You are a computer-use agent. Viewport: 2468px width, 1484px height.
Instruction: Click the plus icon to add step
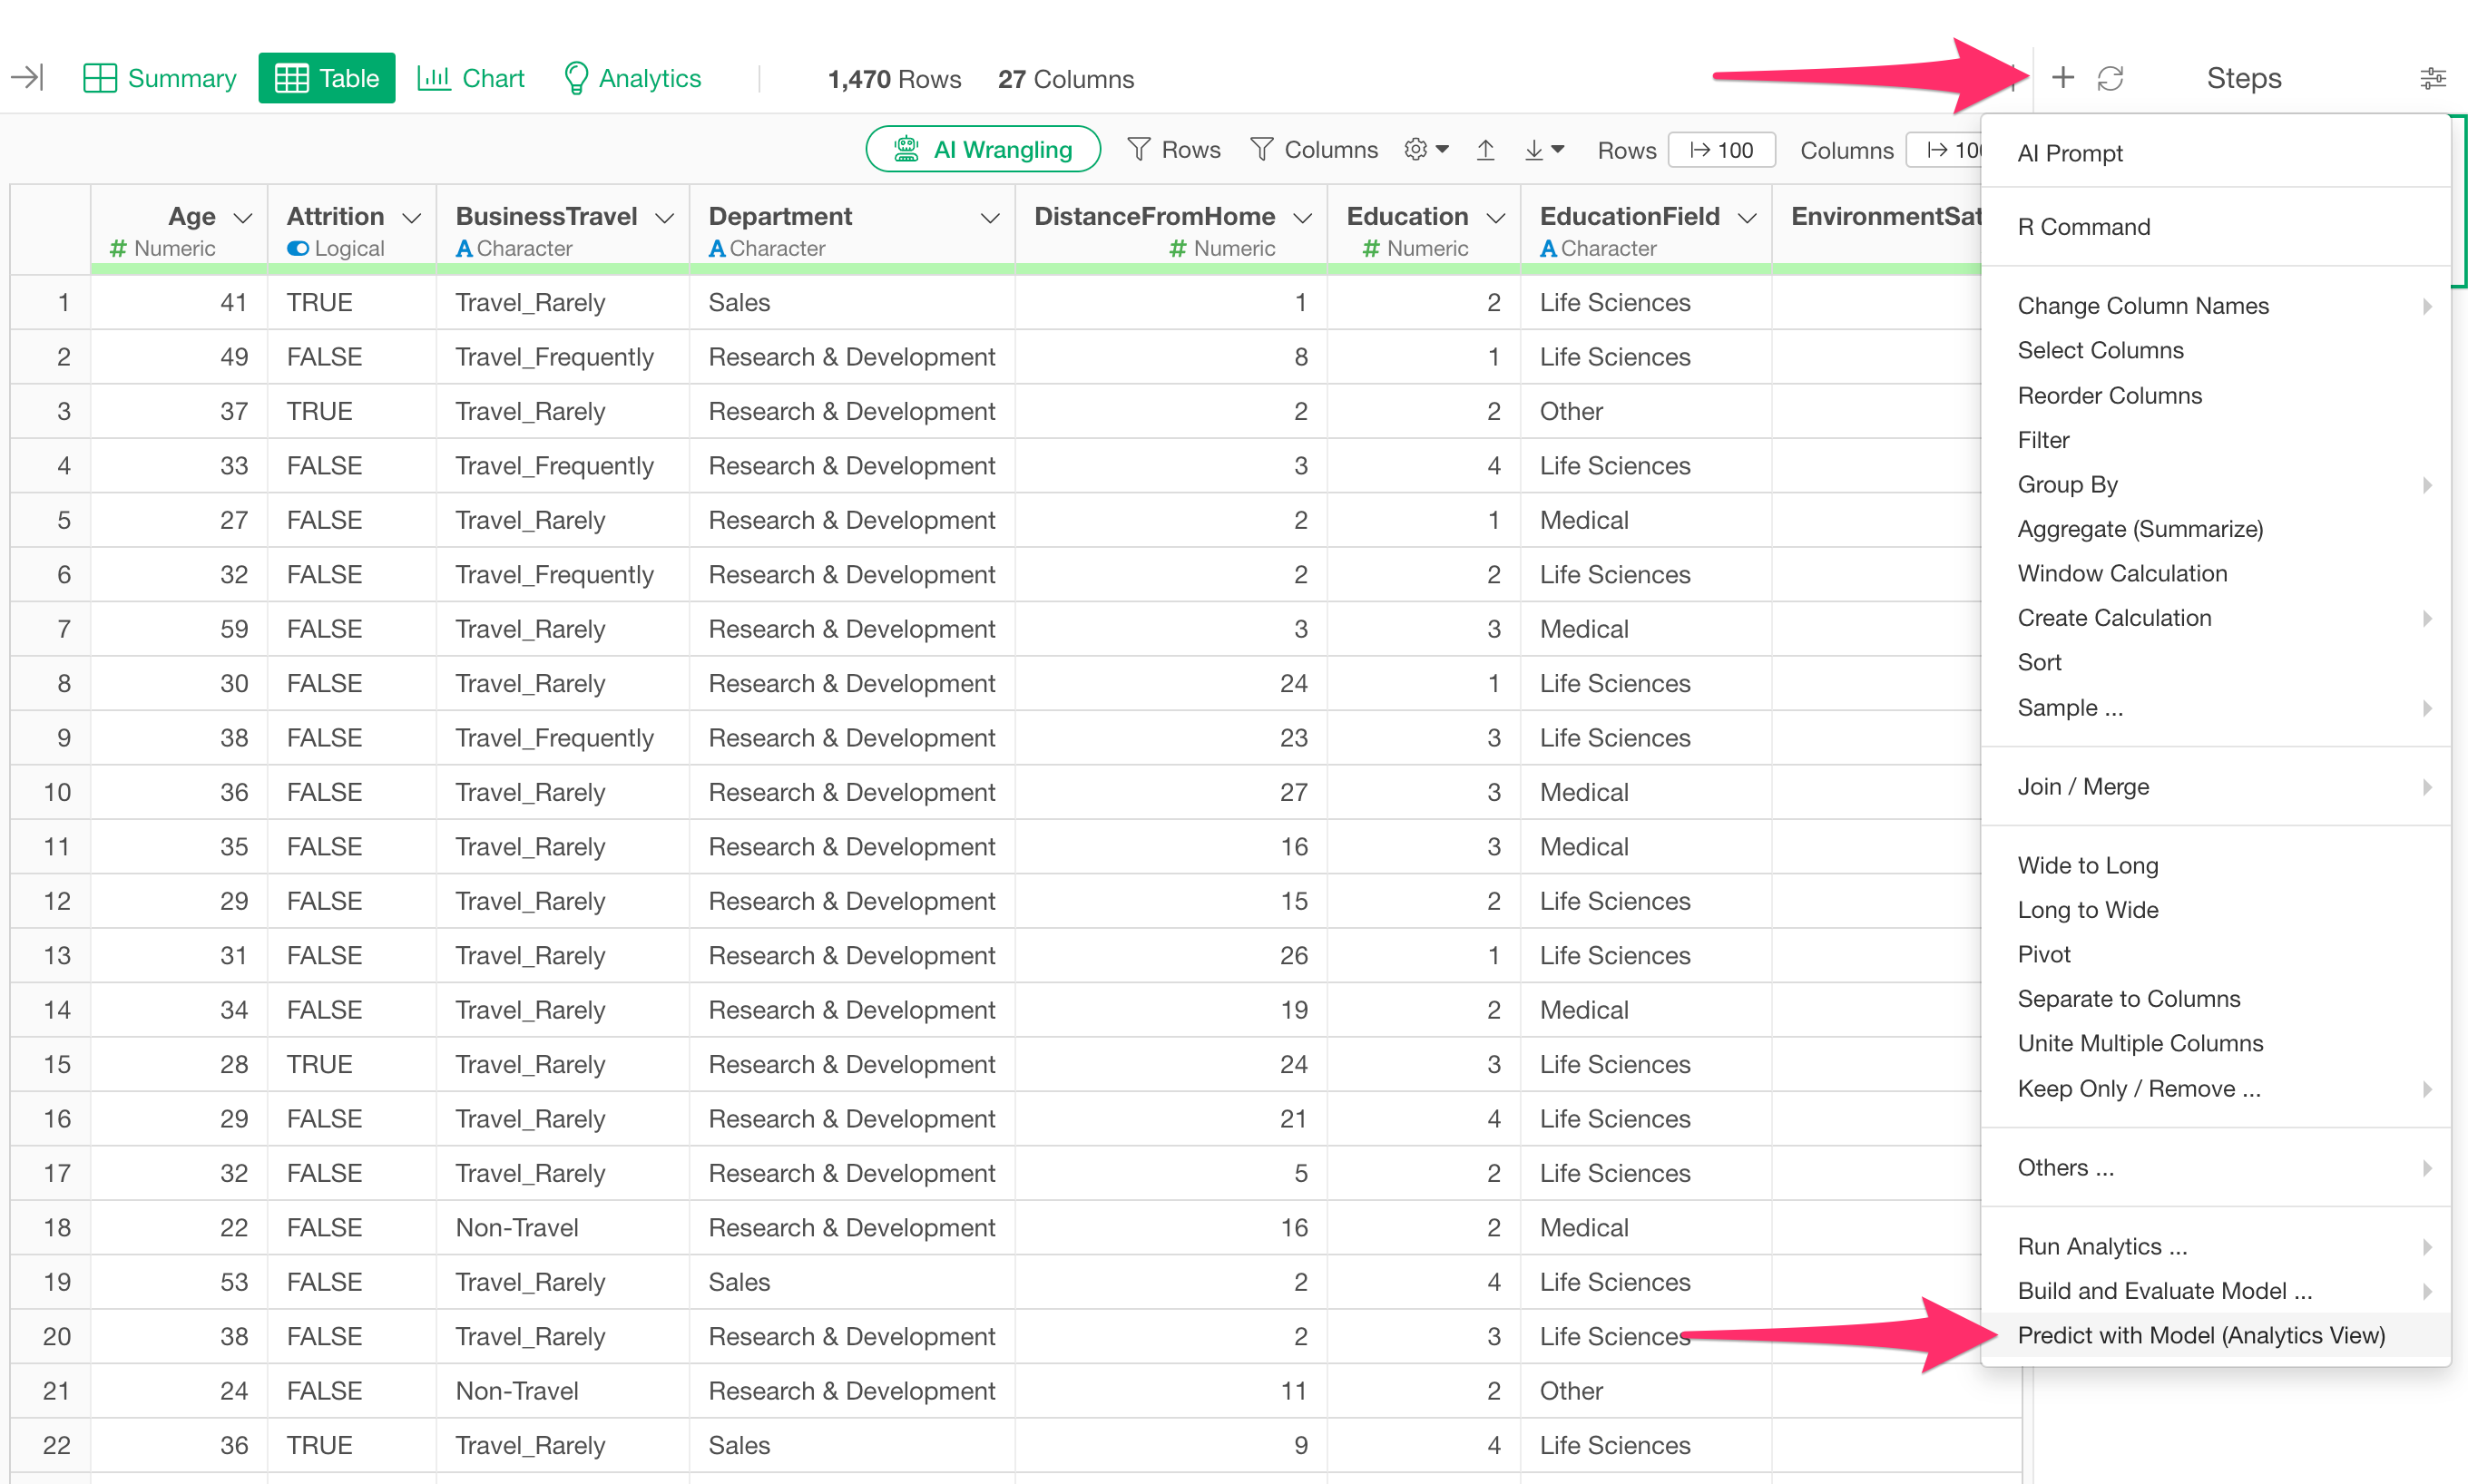(x=2062, y=78)
